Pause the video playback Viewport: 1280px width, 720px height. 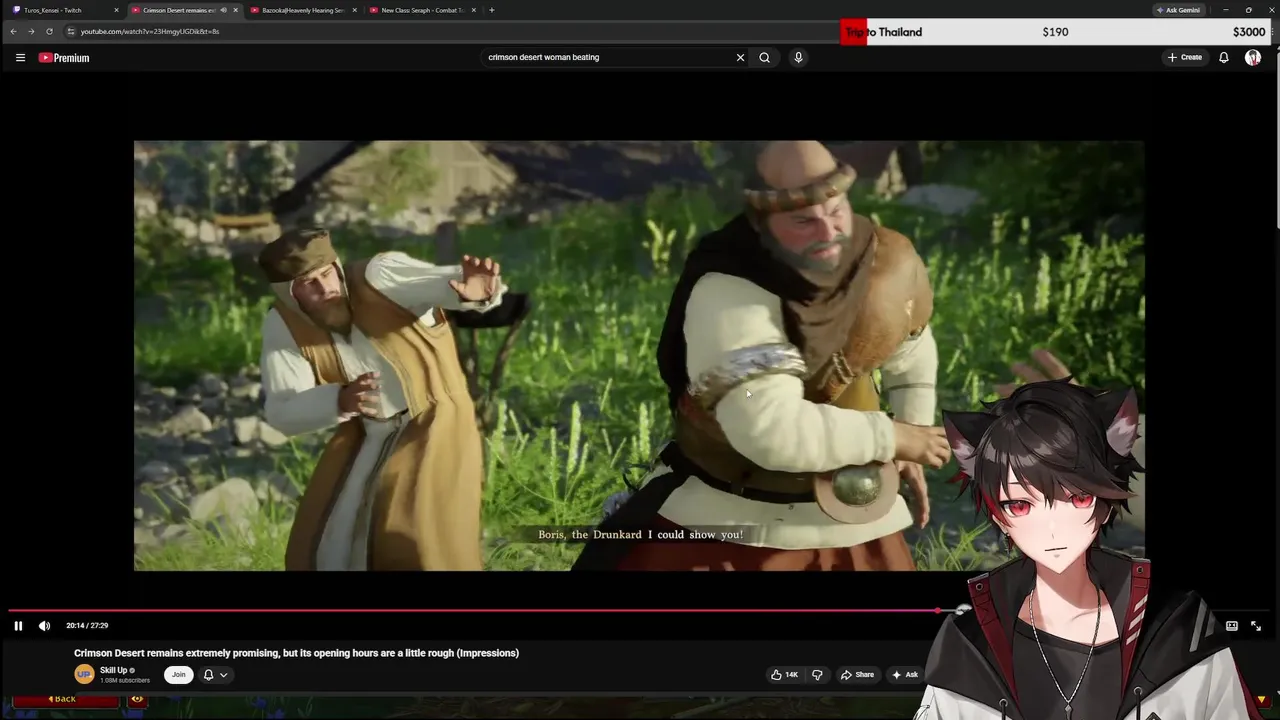[18, 626]
